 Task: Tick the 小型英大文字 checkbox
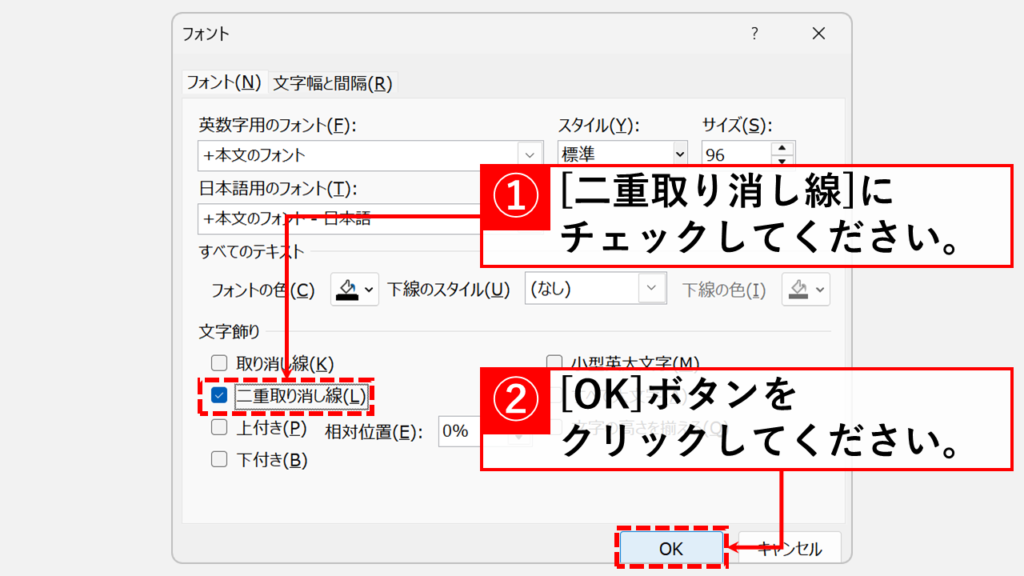pyautogui.click(x=554, y=362)
